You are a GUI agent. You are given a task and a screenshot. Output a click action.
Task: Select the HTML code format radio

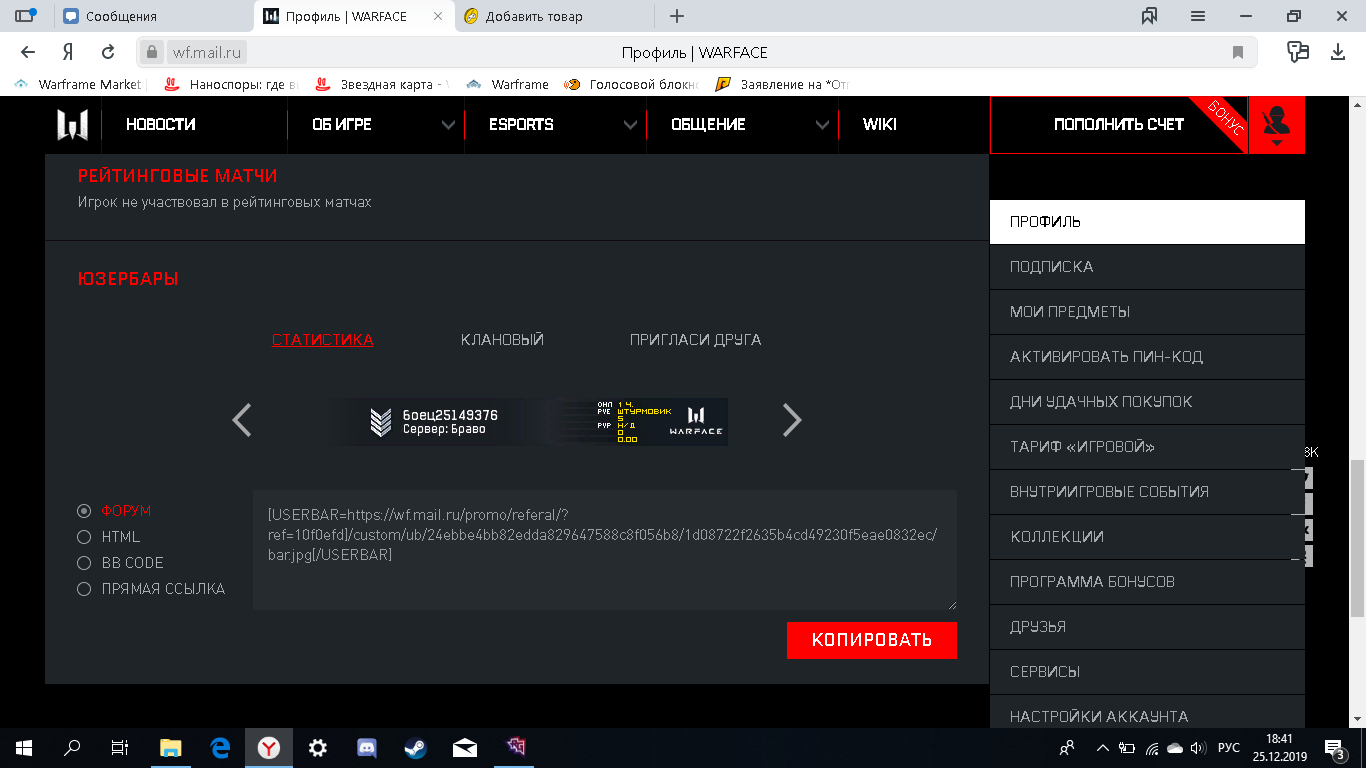point(84,537)
